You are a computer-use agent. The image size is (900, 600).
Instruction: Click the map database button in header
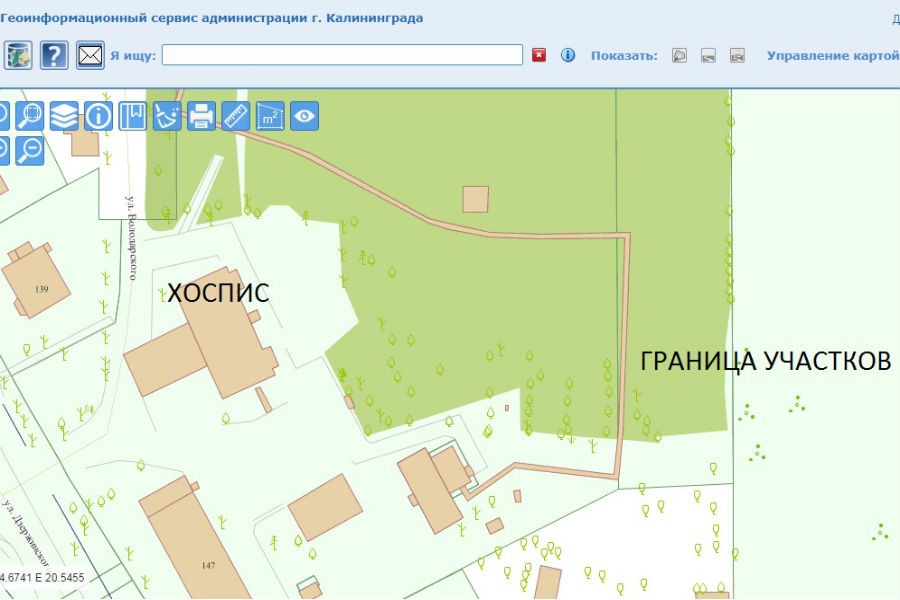pyautogui.click(x=18, y=54)
